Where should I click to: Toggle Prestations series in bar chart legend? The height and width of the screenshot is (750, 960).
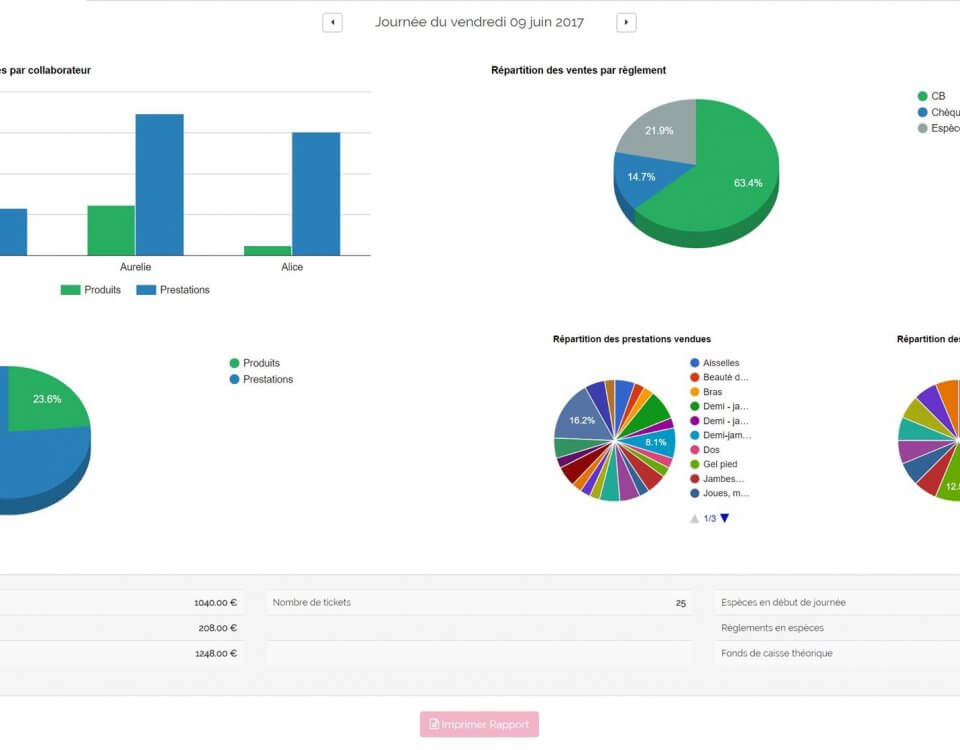[173, 290]
